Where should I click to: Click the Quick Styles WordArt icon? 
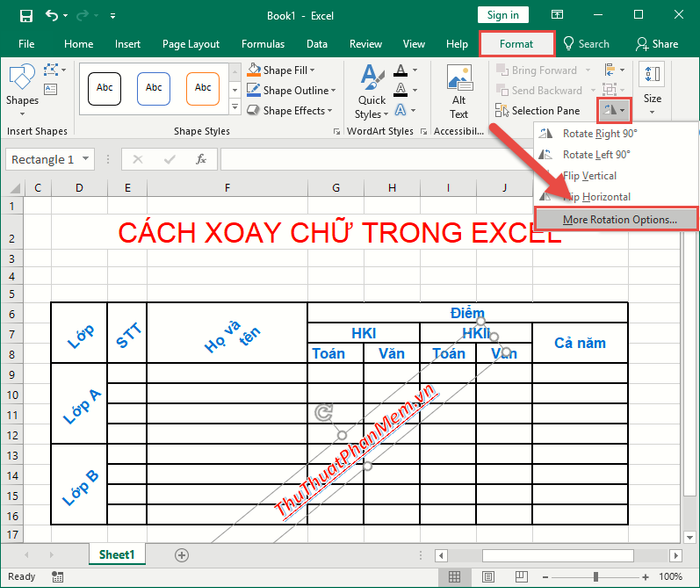pos(372,92)
